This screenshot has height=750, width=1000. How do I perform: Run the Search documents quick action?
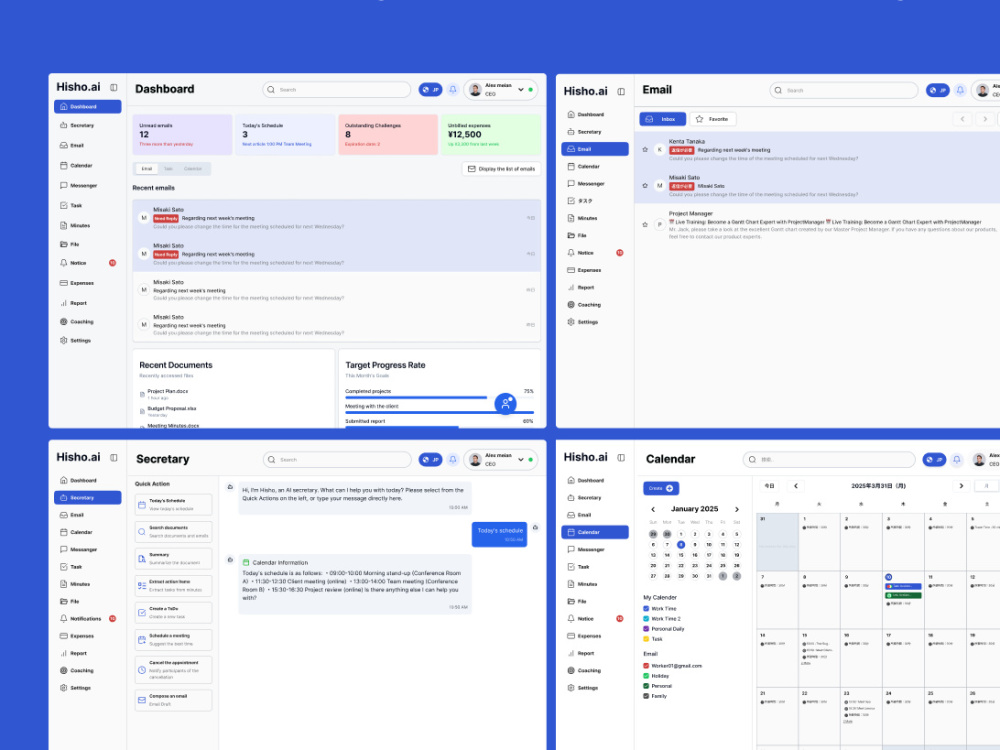(173, 532)
